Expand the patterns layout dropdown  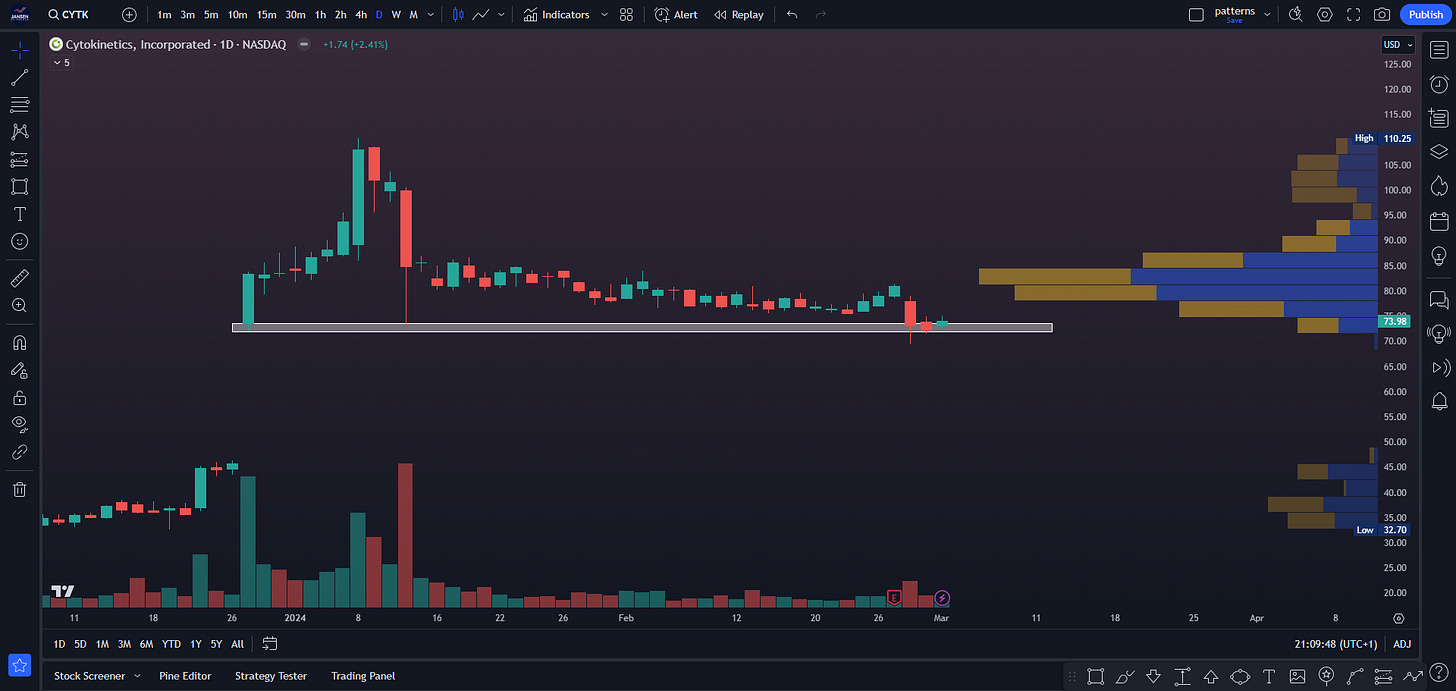(x=1268, y=15)
